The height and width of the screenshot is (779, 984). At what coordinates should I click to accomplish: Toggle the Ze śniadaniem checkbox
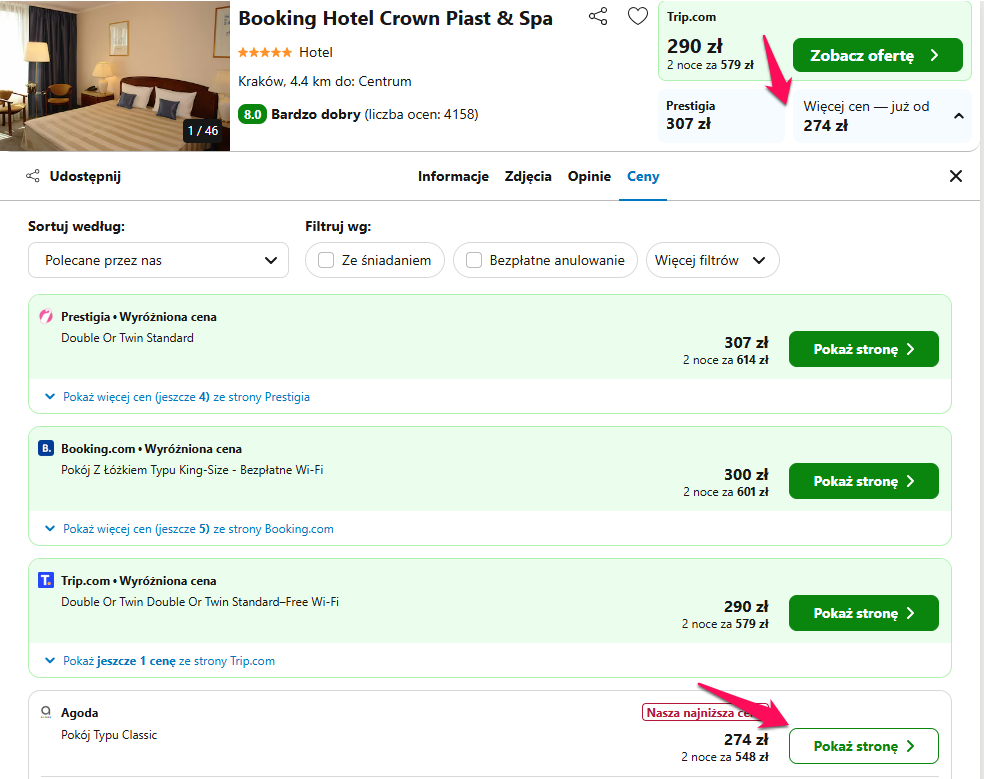326,260
